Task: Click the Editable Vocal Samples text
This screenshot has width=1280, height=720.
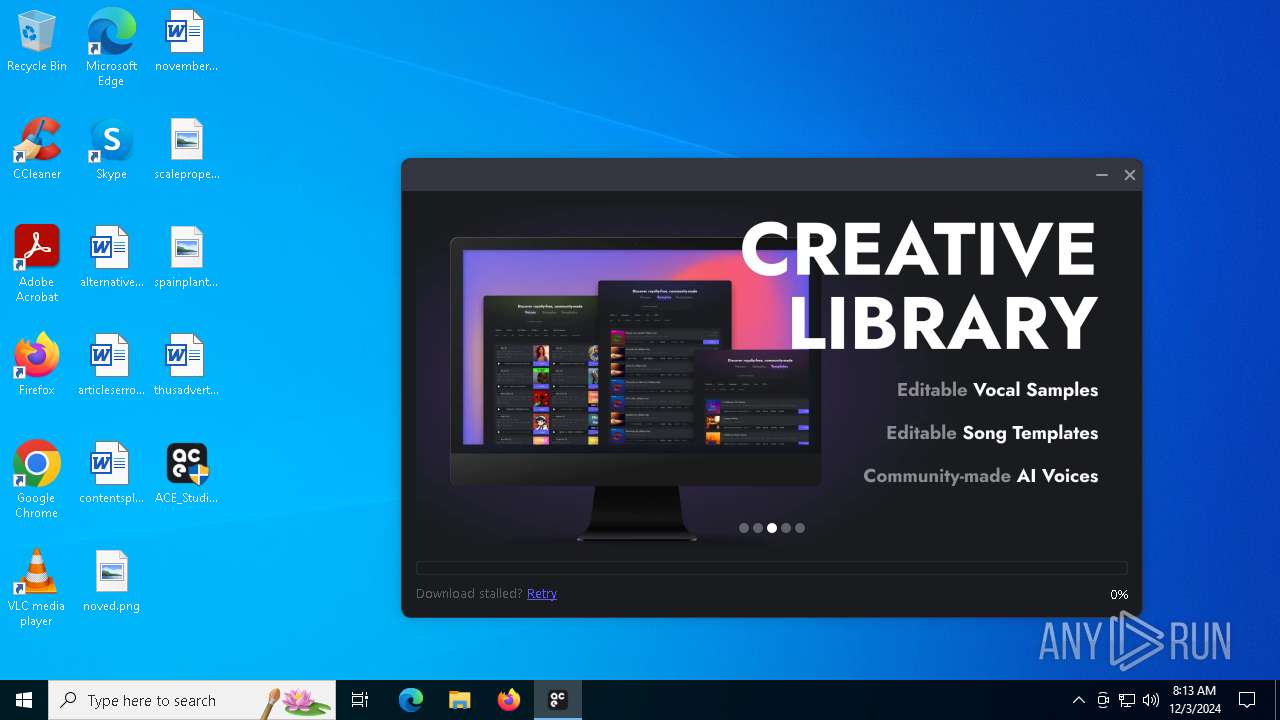Action: point(997,390)
